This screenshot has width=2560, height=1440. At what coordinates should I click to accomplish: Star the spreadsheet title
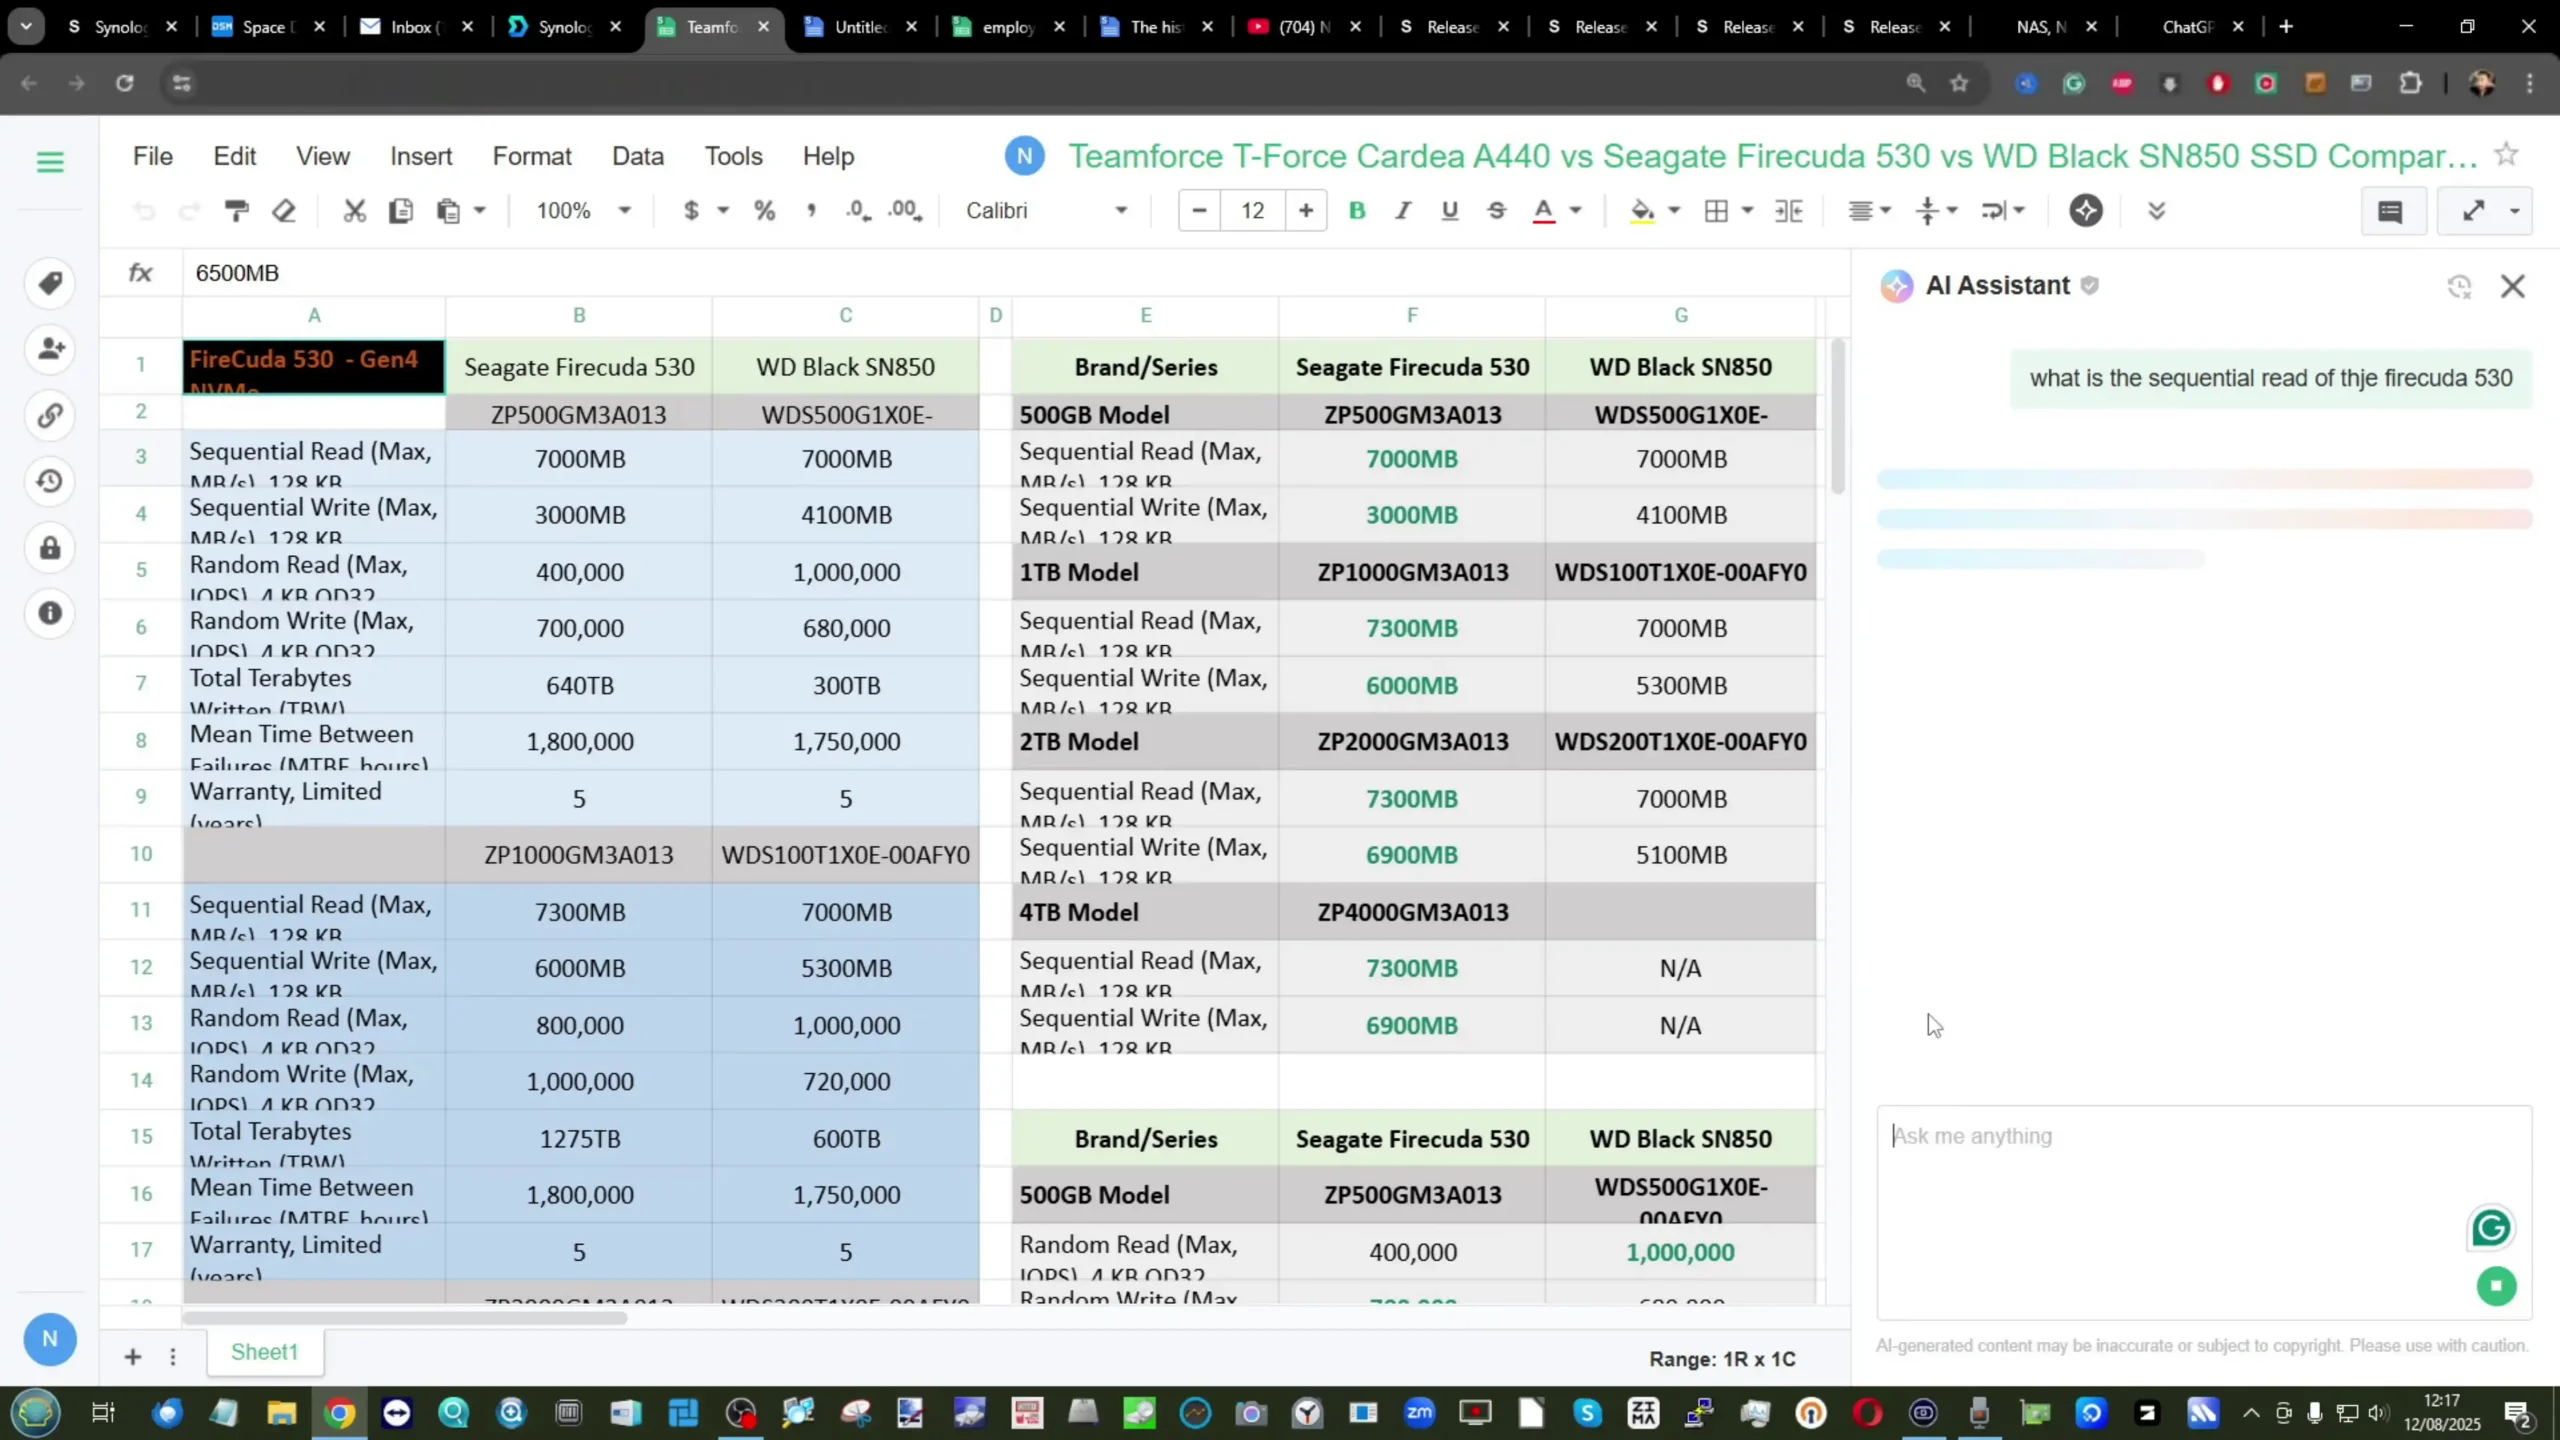pos(2506,155)
